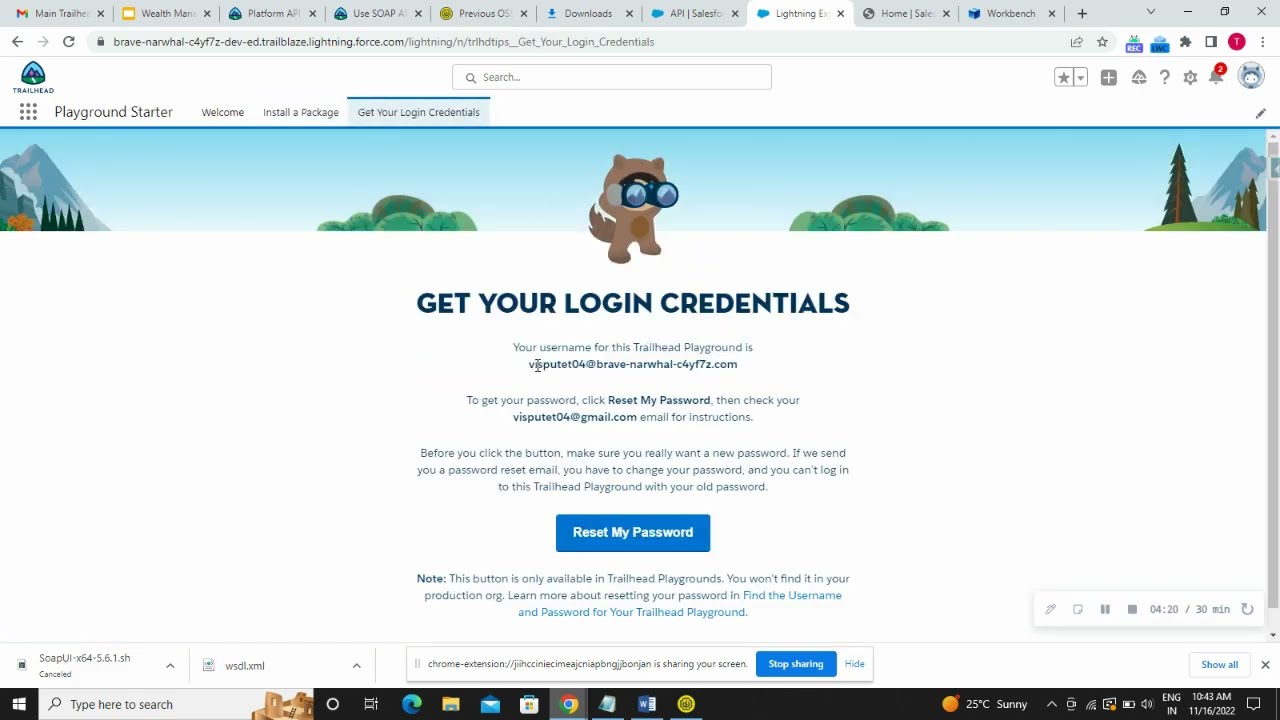
Task: Select the username visputet04@brave-narwhal text
Action: click(x=633, y=364)
